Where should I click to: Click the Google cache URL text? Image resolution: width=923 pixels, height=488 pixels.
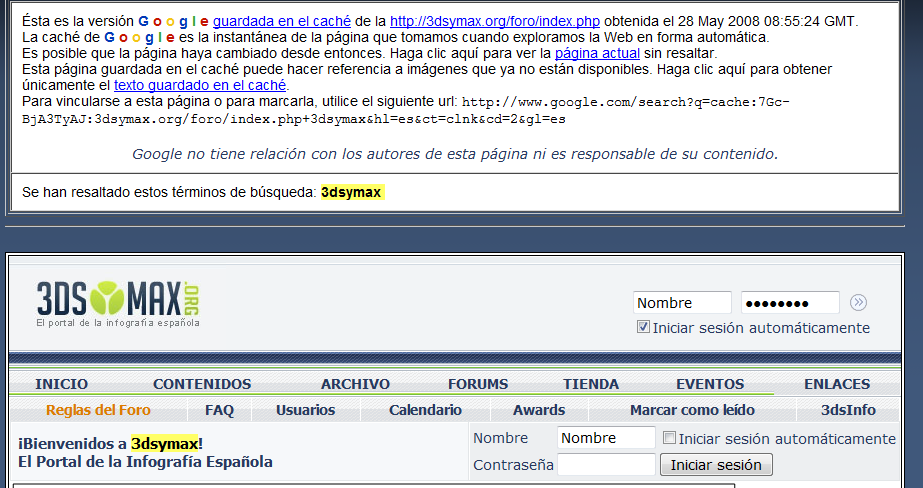[x=406, y=111]
